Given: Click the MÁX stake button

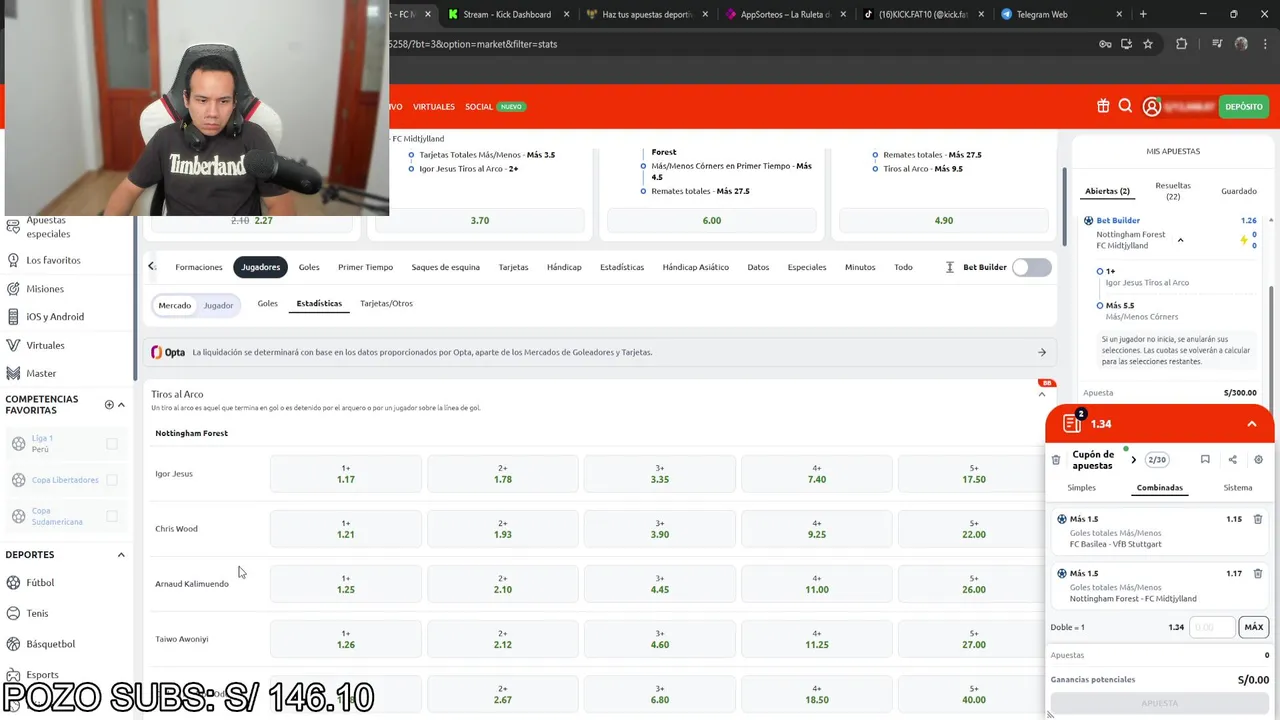Looking at the screenshot, I should point(1254,627).
